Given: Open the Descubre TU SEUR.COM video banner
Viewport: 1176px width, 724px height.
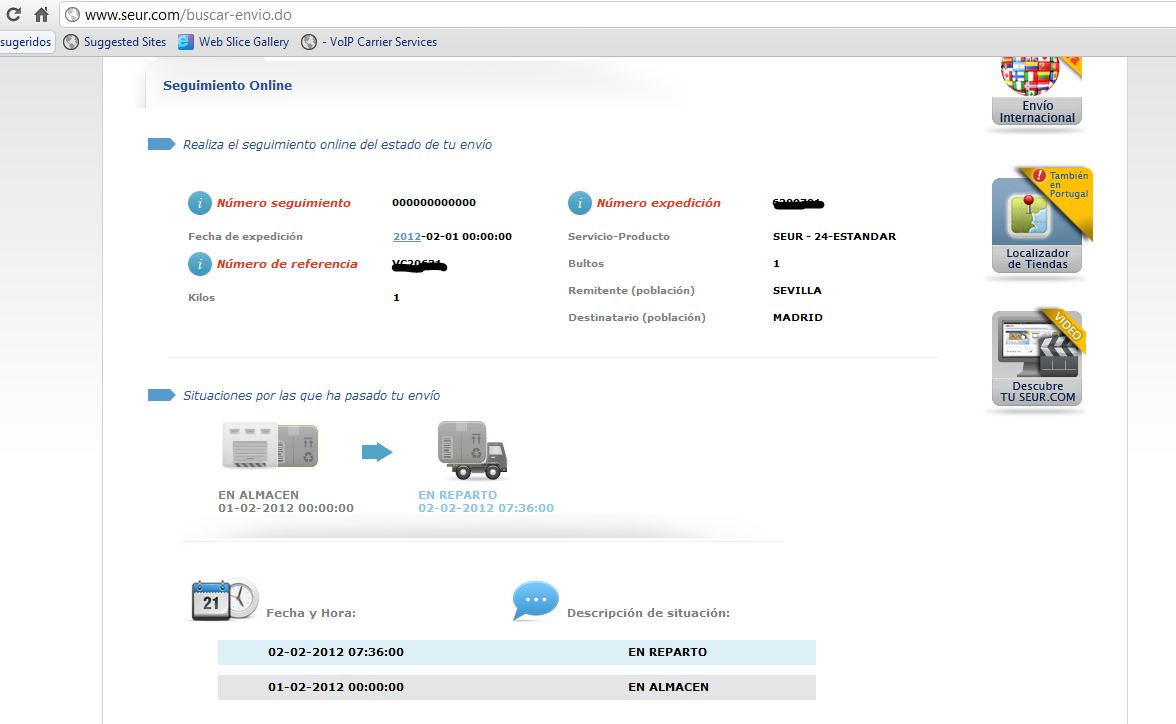Looking at the screenshot, I should click(1037, 358).
